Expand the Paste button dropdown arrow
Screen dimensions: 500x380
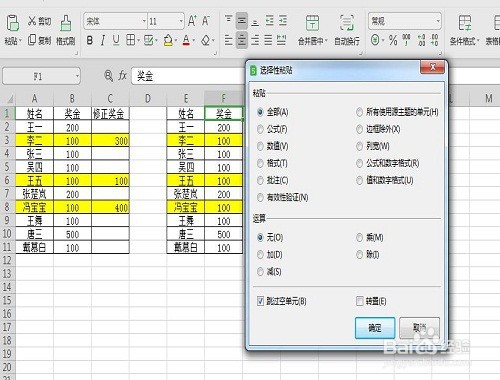tap(20, 41)
